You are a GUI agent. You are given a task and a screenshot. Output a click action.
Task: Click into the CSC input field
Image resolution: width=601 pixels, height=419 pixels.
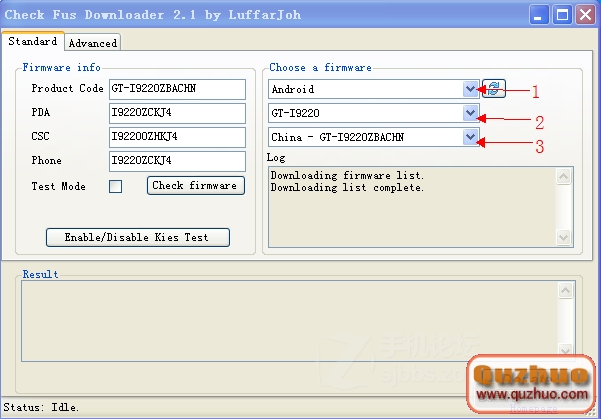177,137
